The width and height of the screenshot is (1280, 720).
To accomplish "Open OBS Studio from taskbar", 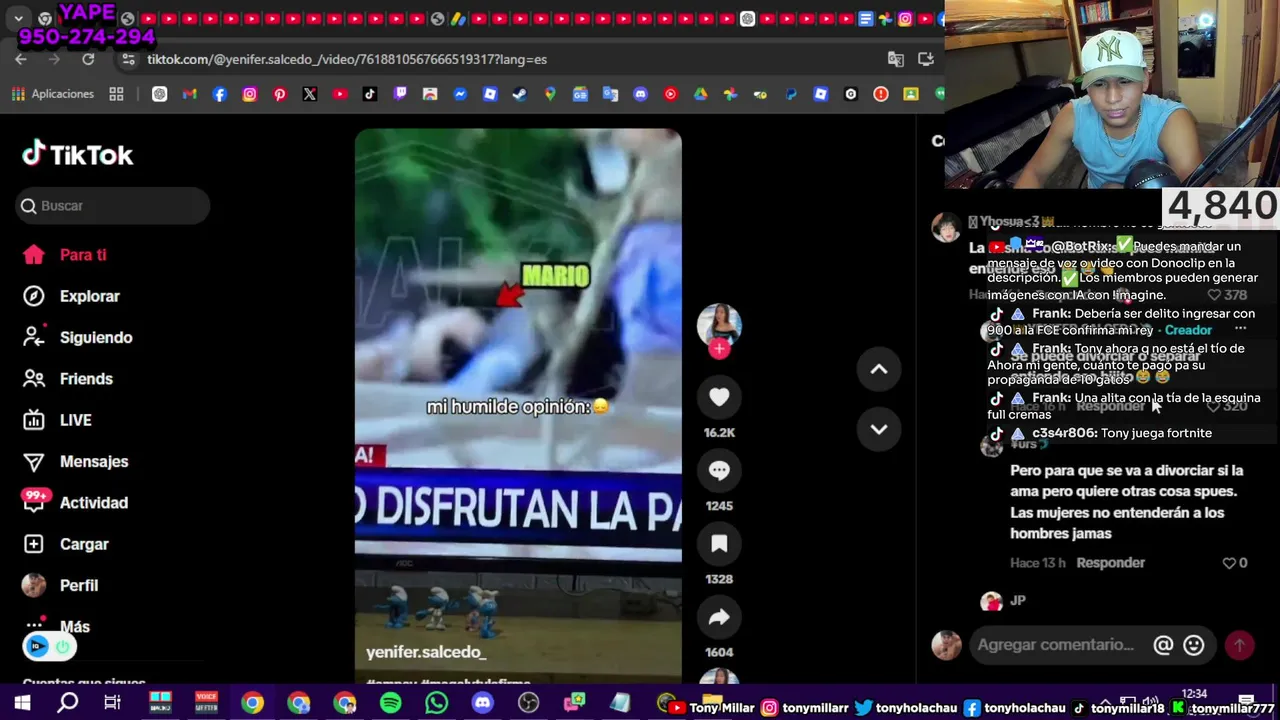I will point(529,703).
